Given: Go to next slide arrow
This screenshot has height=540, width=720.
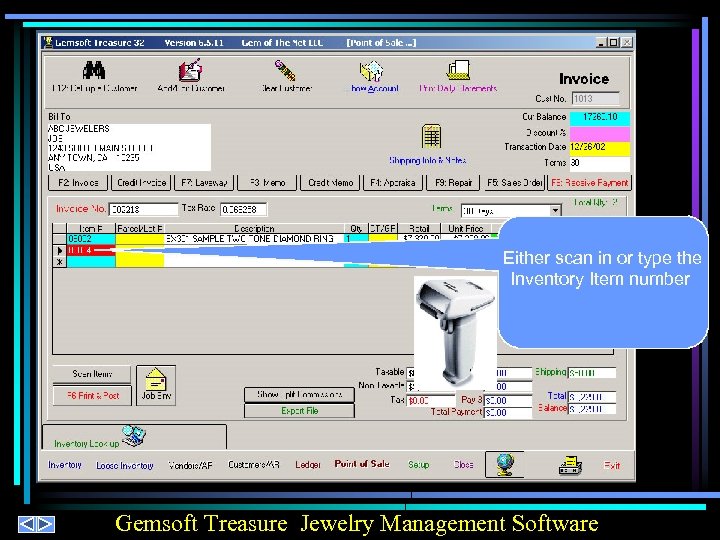Looking at the screenshot, I should click(46, 524).
